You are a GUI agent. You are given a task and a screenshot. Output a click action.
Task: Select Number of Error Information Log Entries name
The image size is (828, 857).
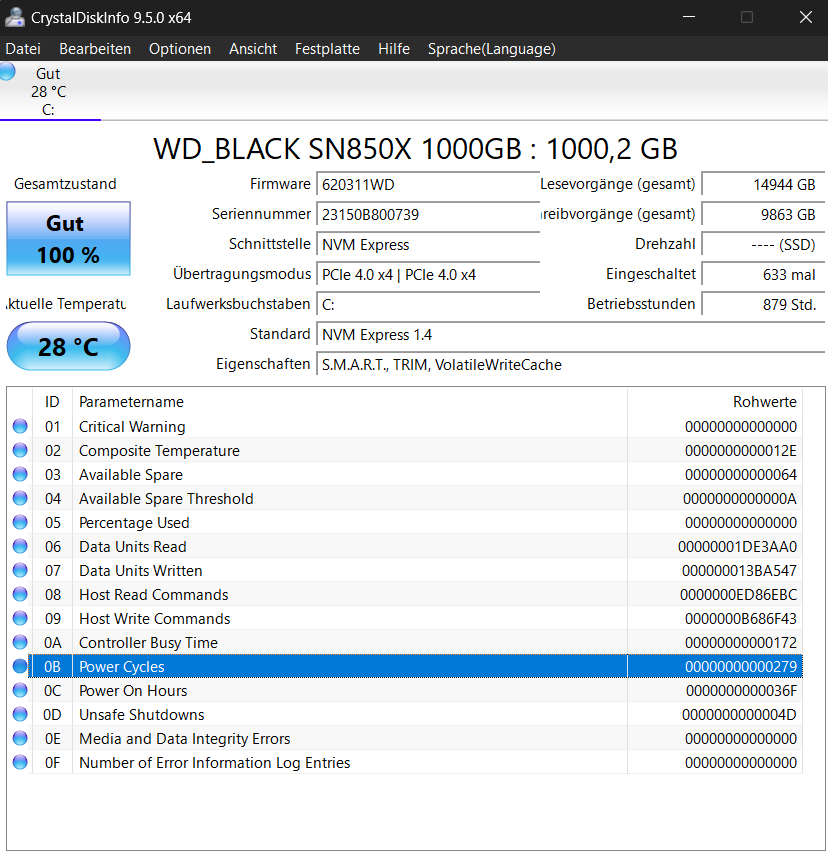[215, 764]
